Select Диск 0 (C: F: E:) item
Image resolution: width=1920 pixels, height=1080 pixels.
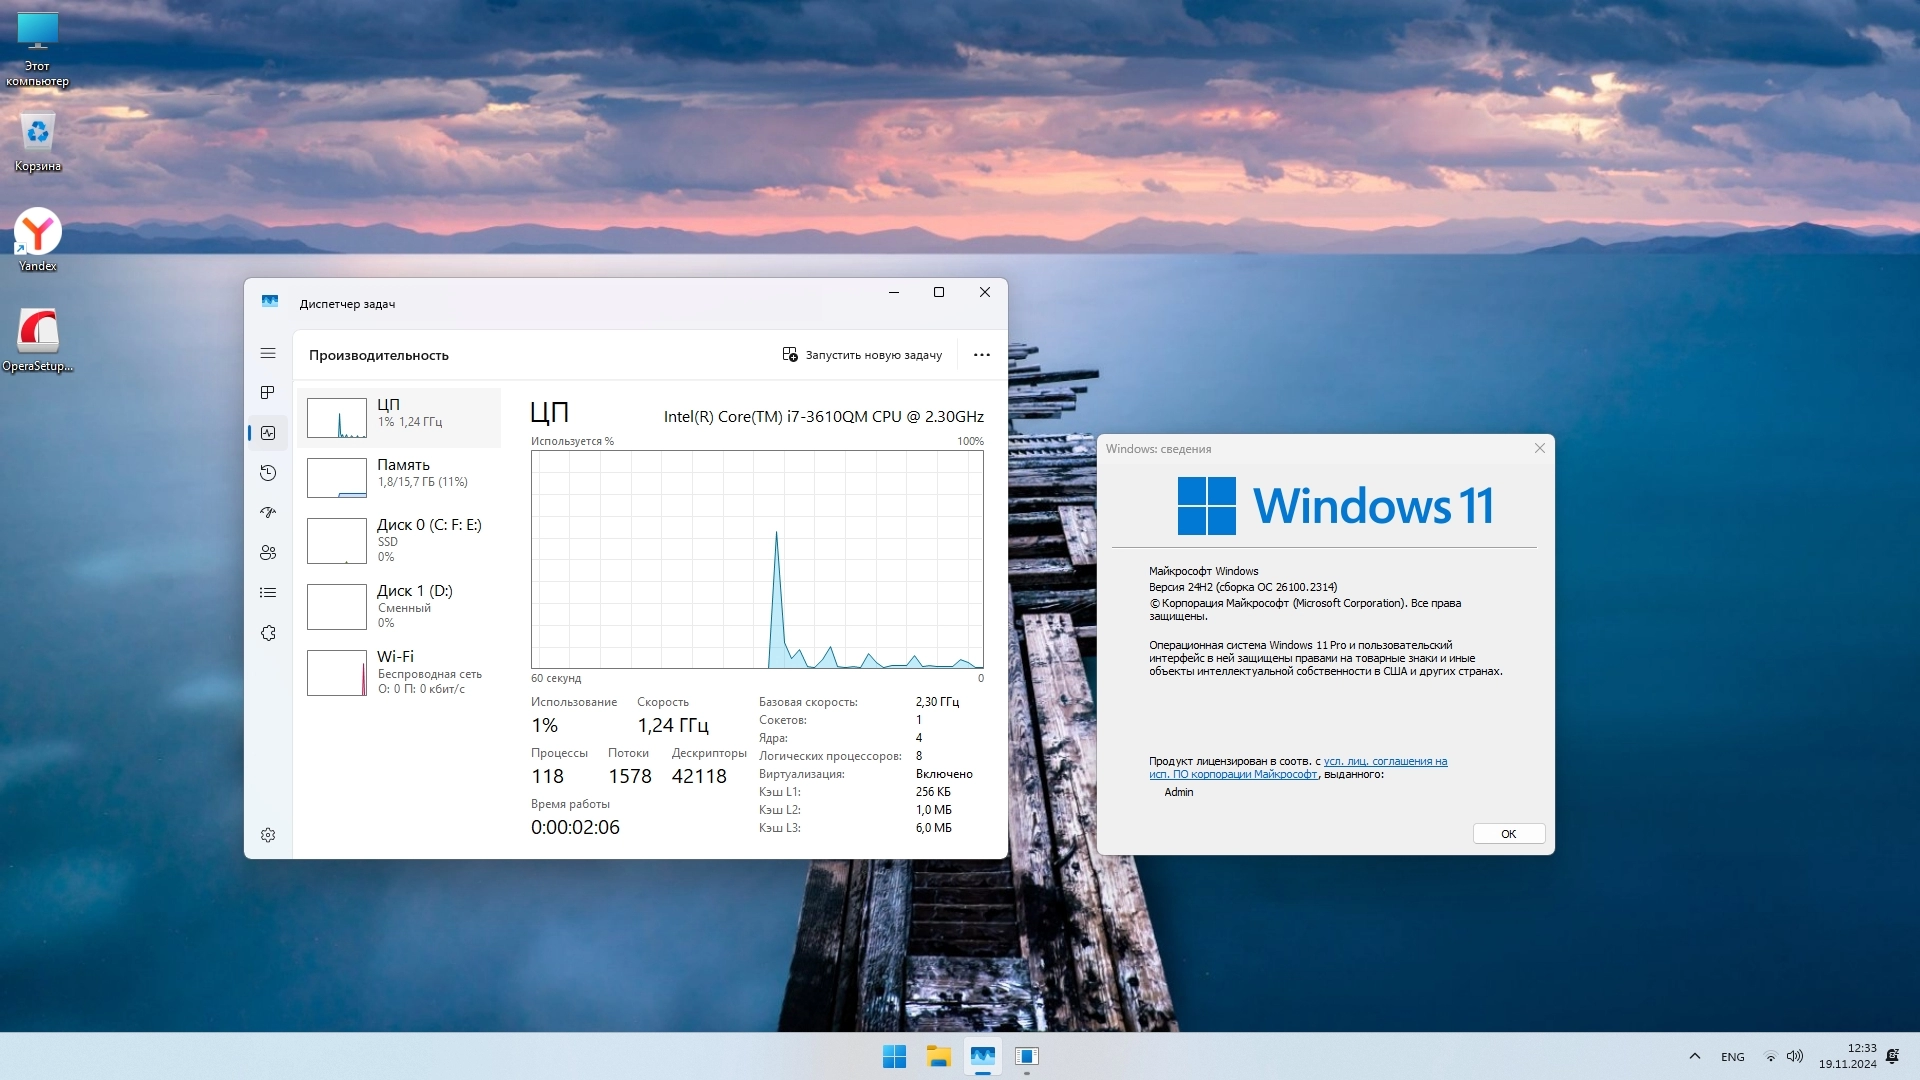400,540
